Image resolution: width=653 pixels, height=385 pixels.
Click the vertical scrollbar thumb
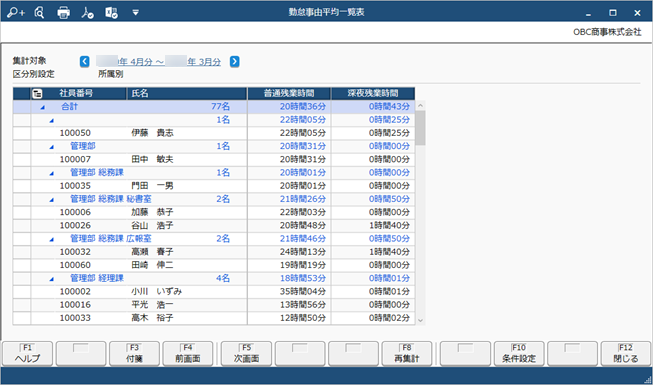coord(420,128)
